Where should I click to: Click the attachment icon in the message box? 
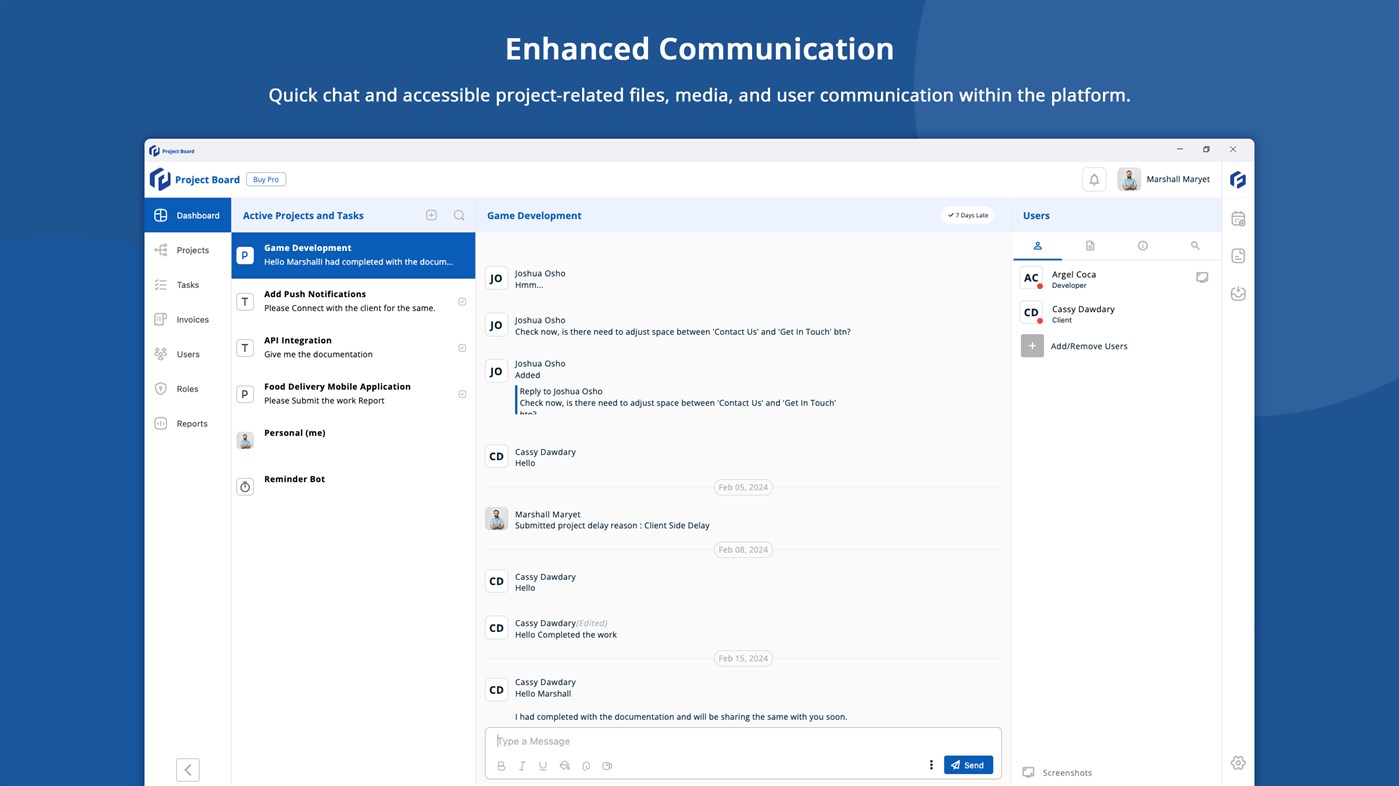pyautogui.click(x=585, y=765)
